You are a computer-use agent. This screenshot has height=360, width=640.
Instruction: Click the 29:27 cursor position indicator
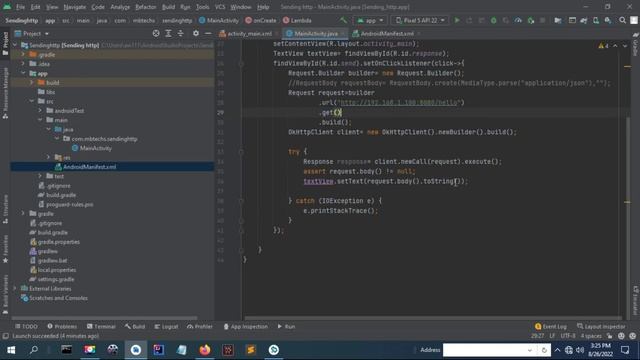coord(538,336)
